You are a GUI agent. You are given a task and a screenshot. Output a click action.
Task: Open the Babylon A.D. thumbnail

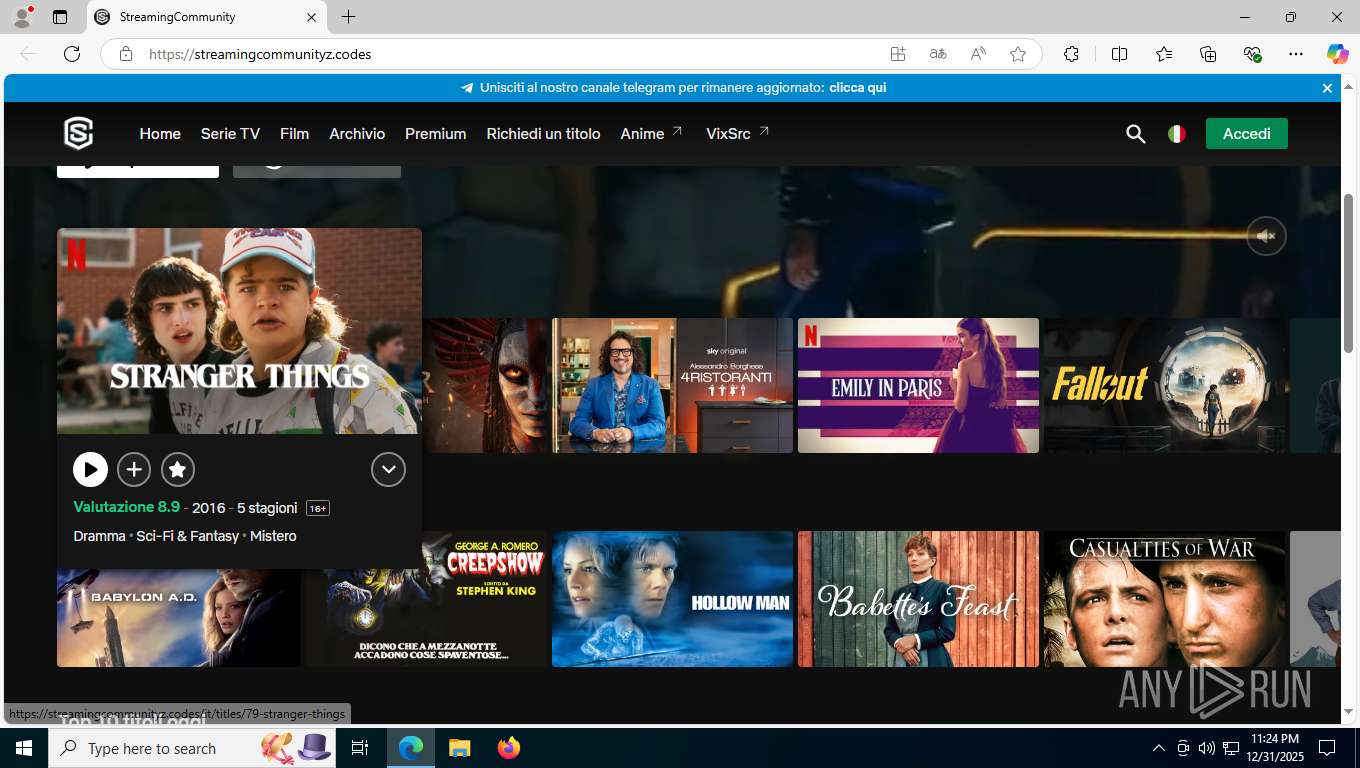pyautogui.click(x=178, y=617)
